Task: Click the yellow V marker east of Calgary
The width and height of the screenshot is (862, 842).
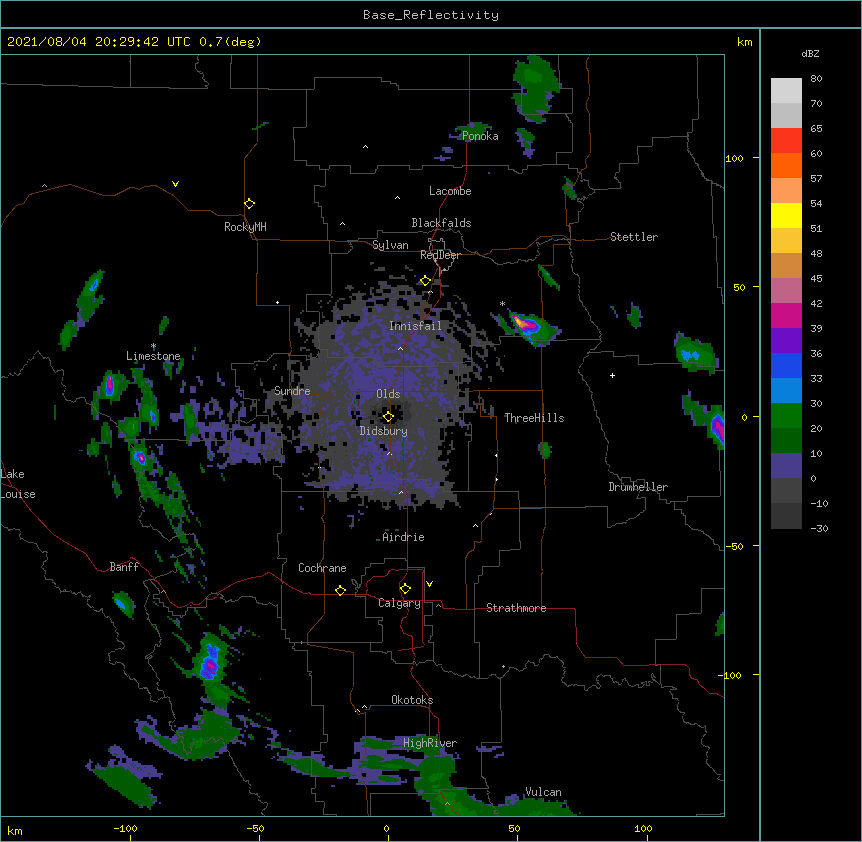Action: [429, 584]
